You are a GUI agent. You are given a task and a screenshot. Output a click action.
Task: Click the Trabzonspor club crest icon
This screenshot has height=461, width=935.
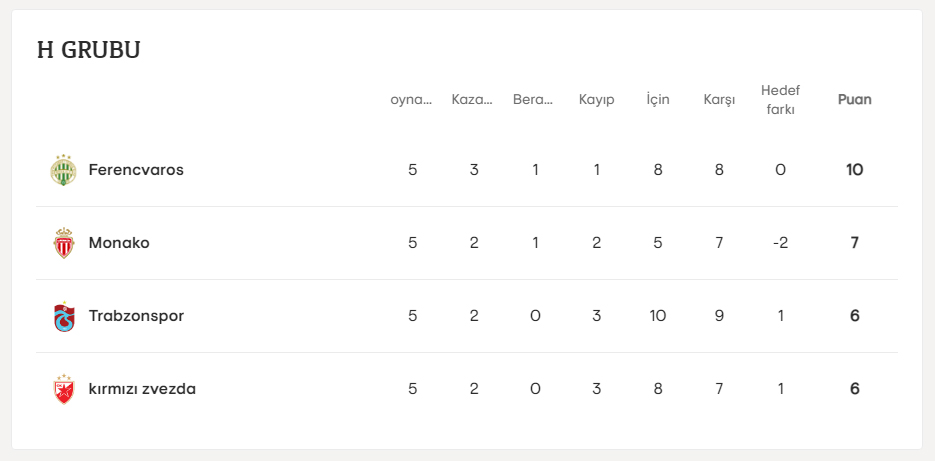tap(64, 316)
